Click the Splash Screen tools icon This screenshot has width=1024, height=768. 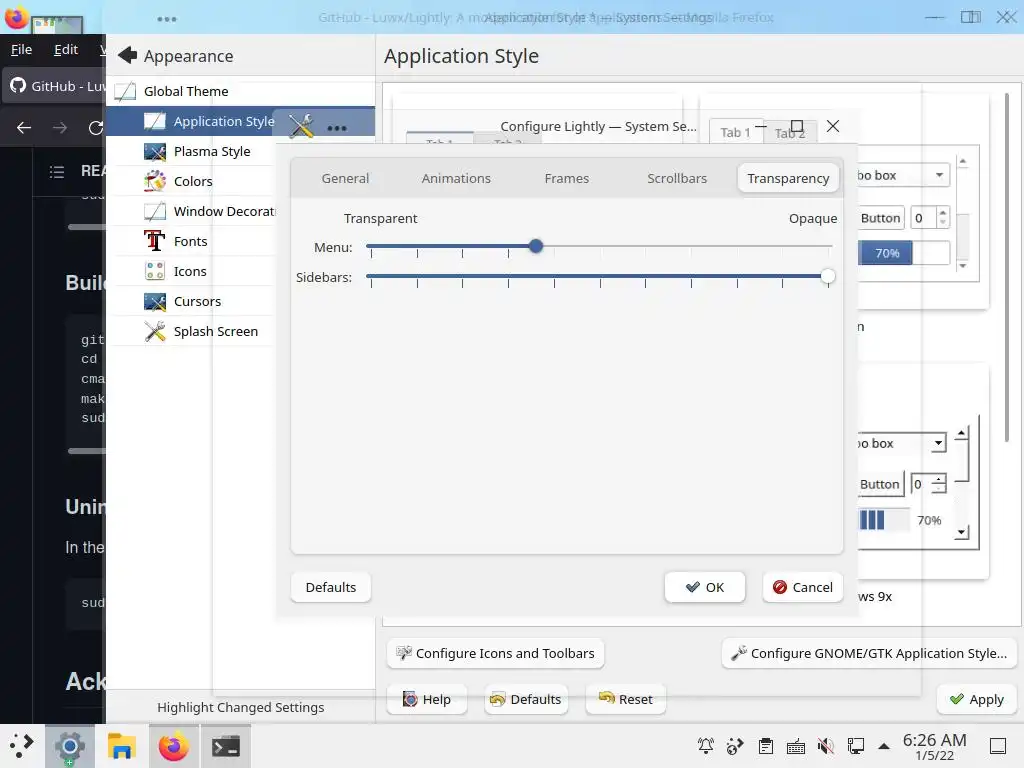click(155, 332)
